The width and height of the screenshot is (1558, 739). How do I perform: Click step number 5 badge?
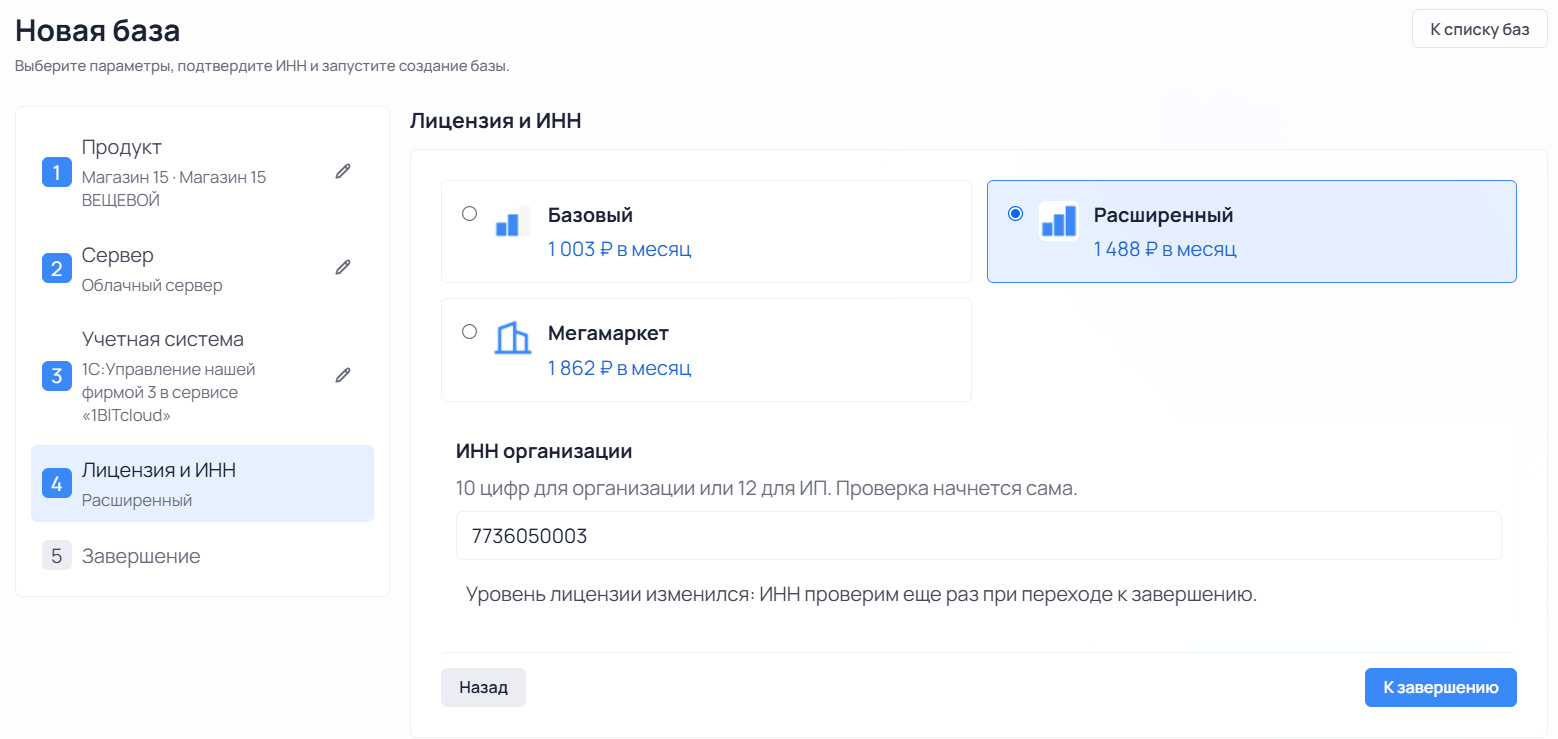57,556
